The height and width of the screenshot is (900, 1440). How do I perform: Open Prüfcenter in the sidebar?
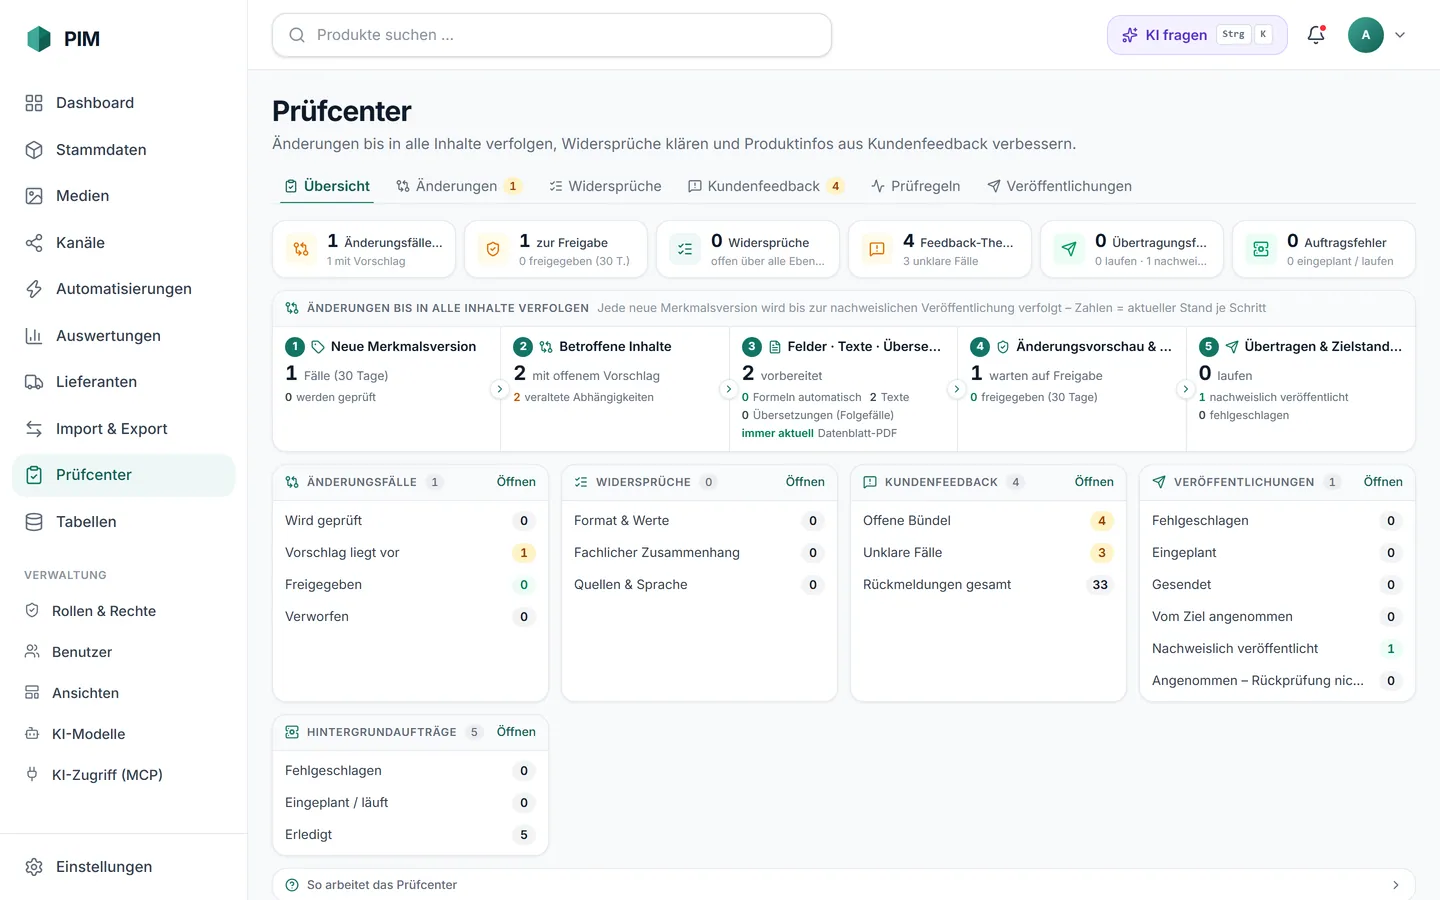[x=124, y=475]
